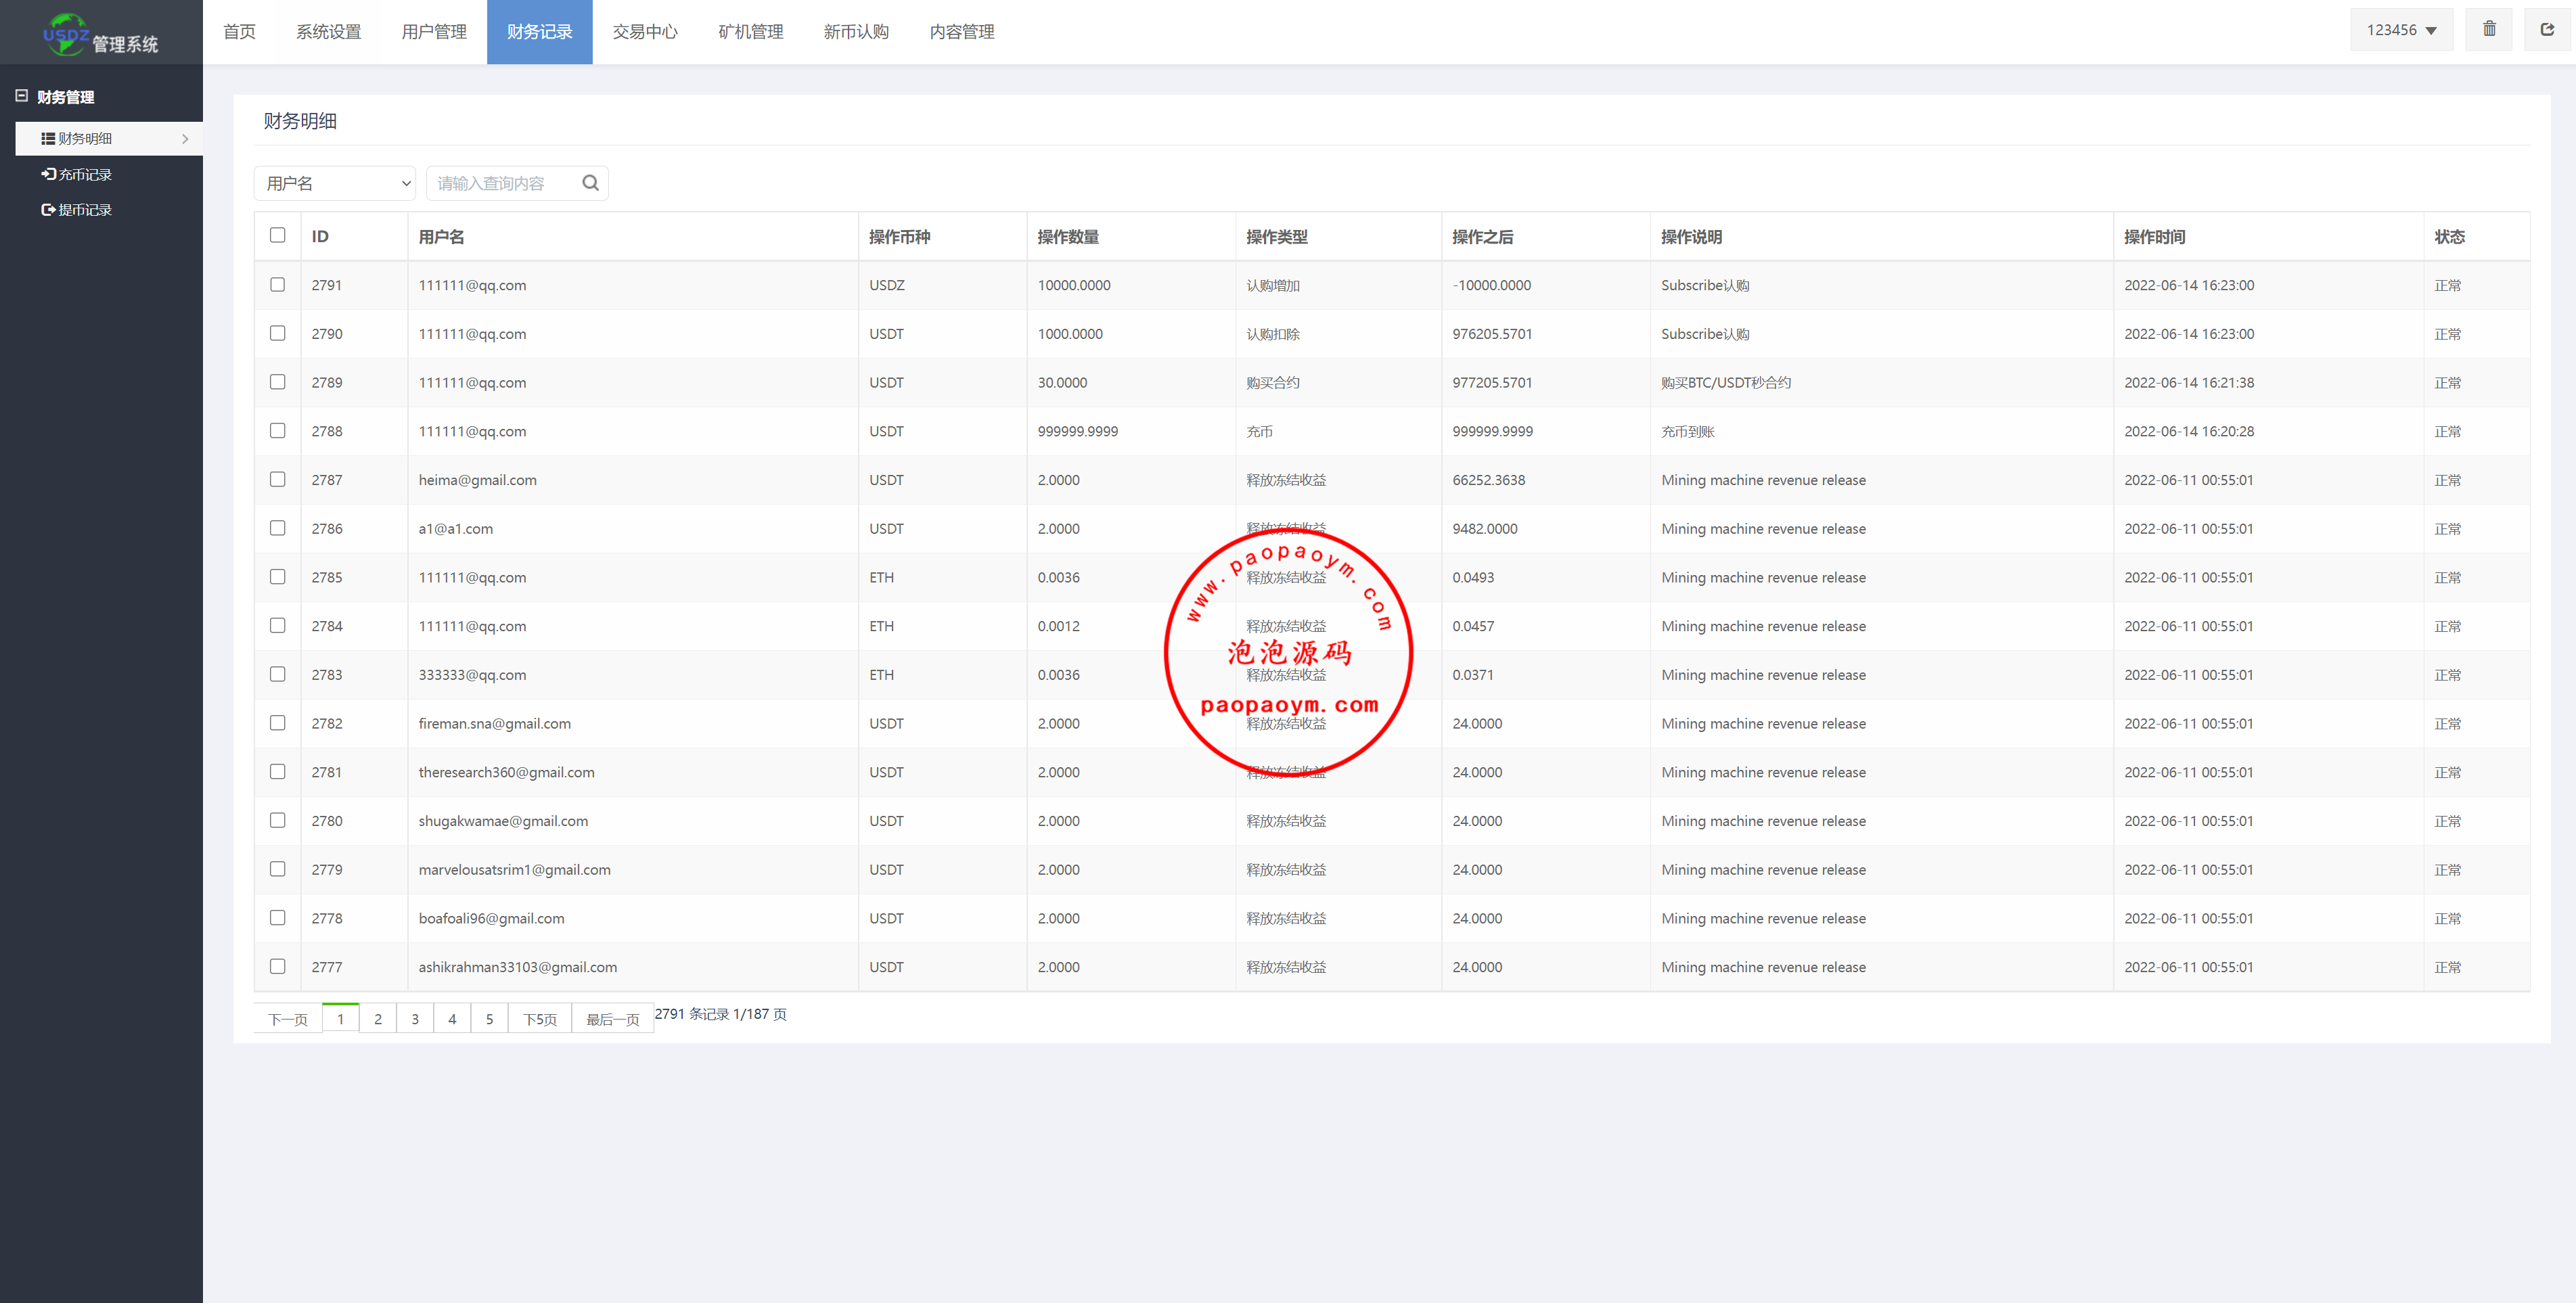This screenshot has height=1303, width=2576.
Task: Open the 用户名 search field dropdown
Action: (x=335, y=183)
